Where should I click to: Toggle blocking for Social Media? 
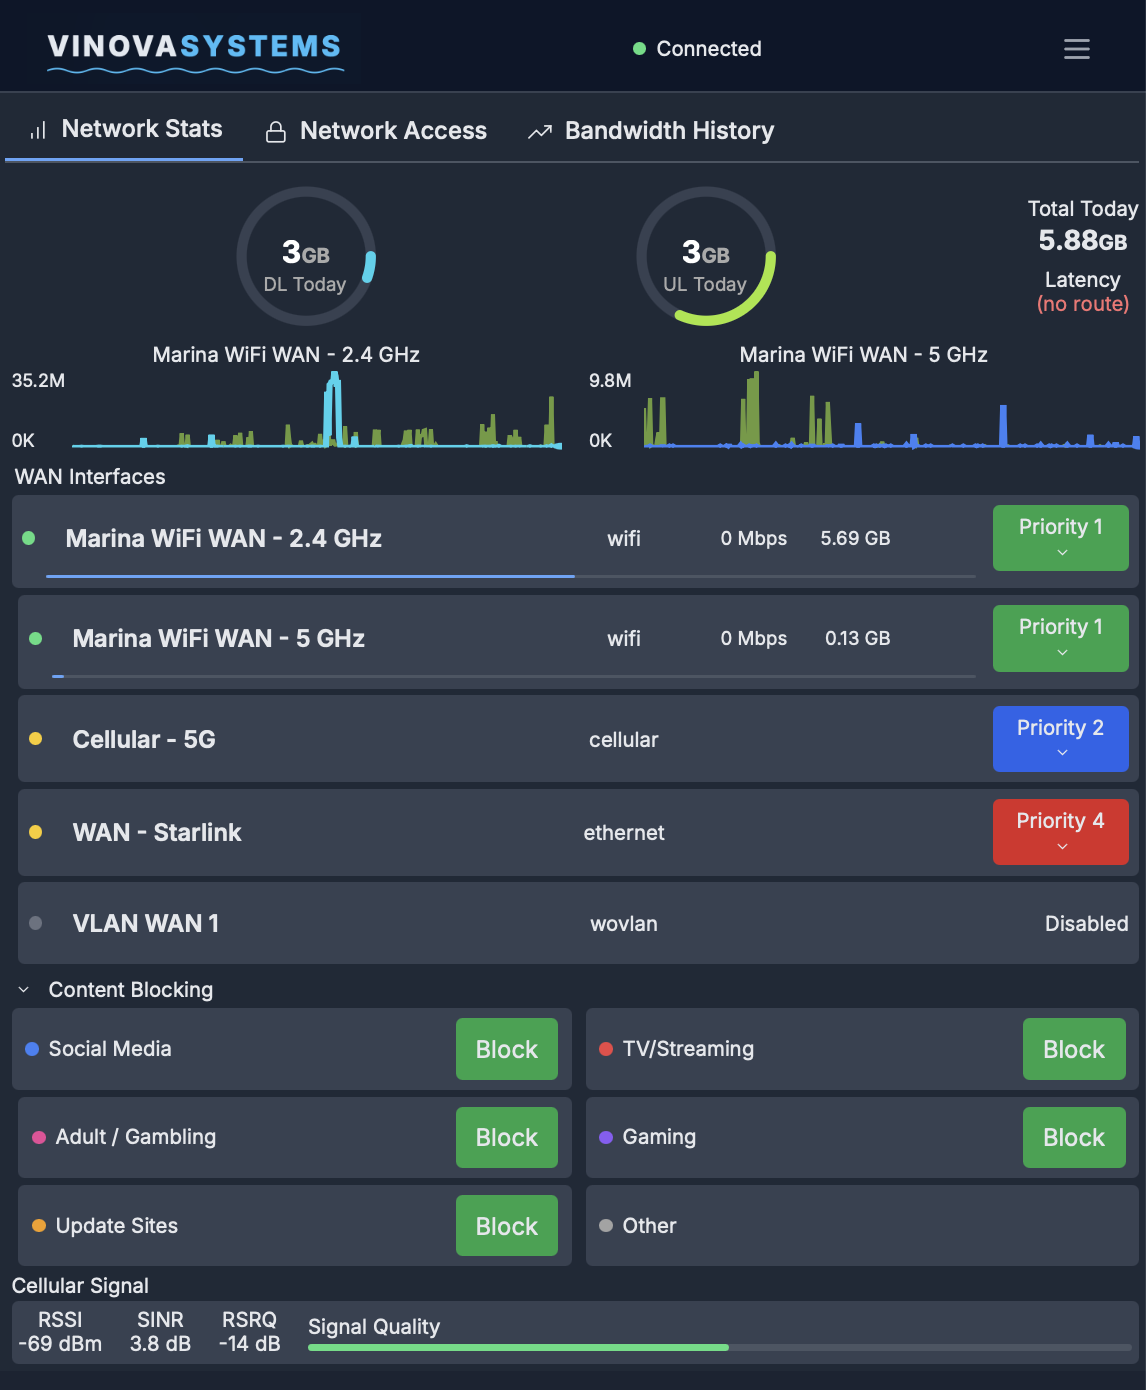click(506, 1049)
